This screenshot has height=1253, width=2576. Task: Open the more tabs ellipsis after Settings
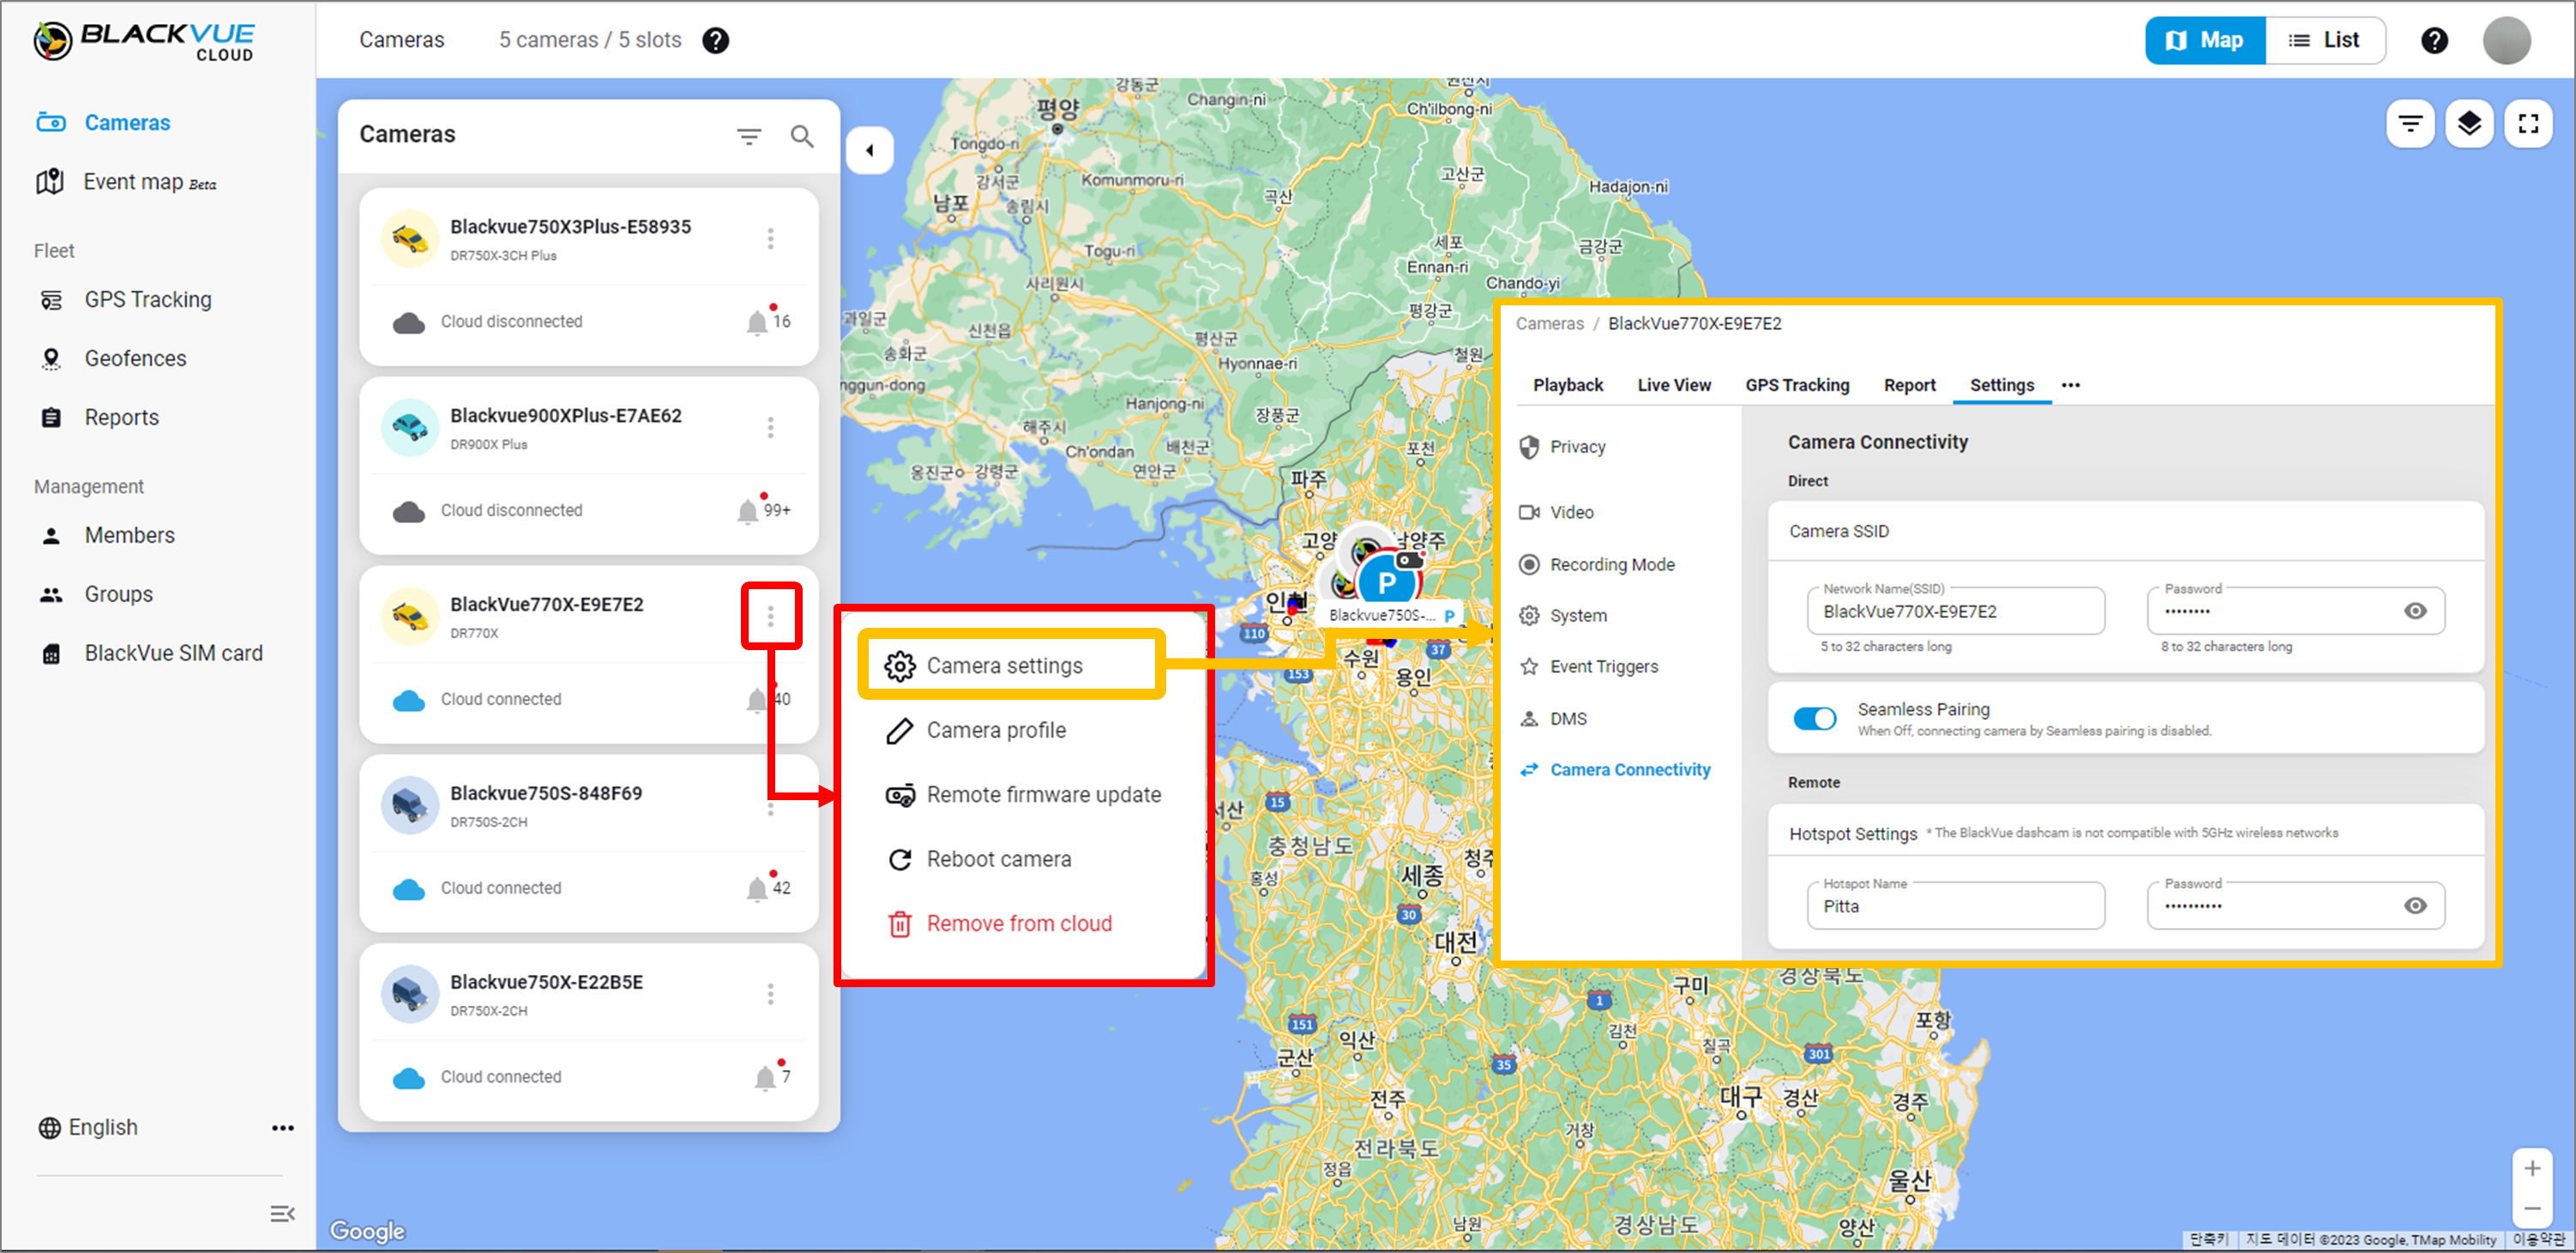click(2070, 385)
